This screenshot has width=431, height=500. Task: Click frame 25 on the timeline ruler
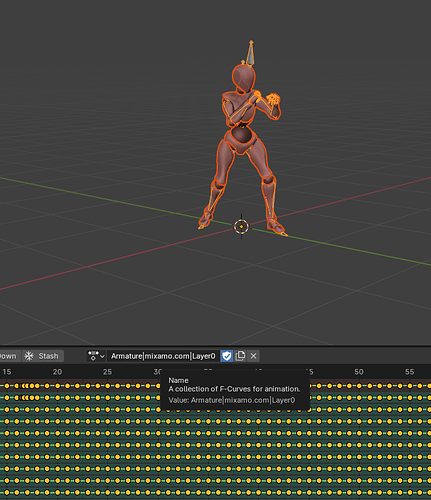(x=107, y=372)
